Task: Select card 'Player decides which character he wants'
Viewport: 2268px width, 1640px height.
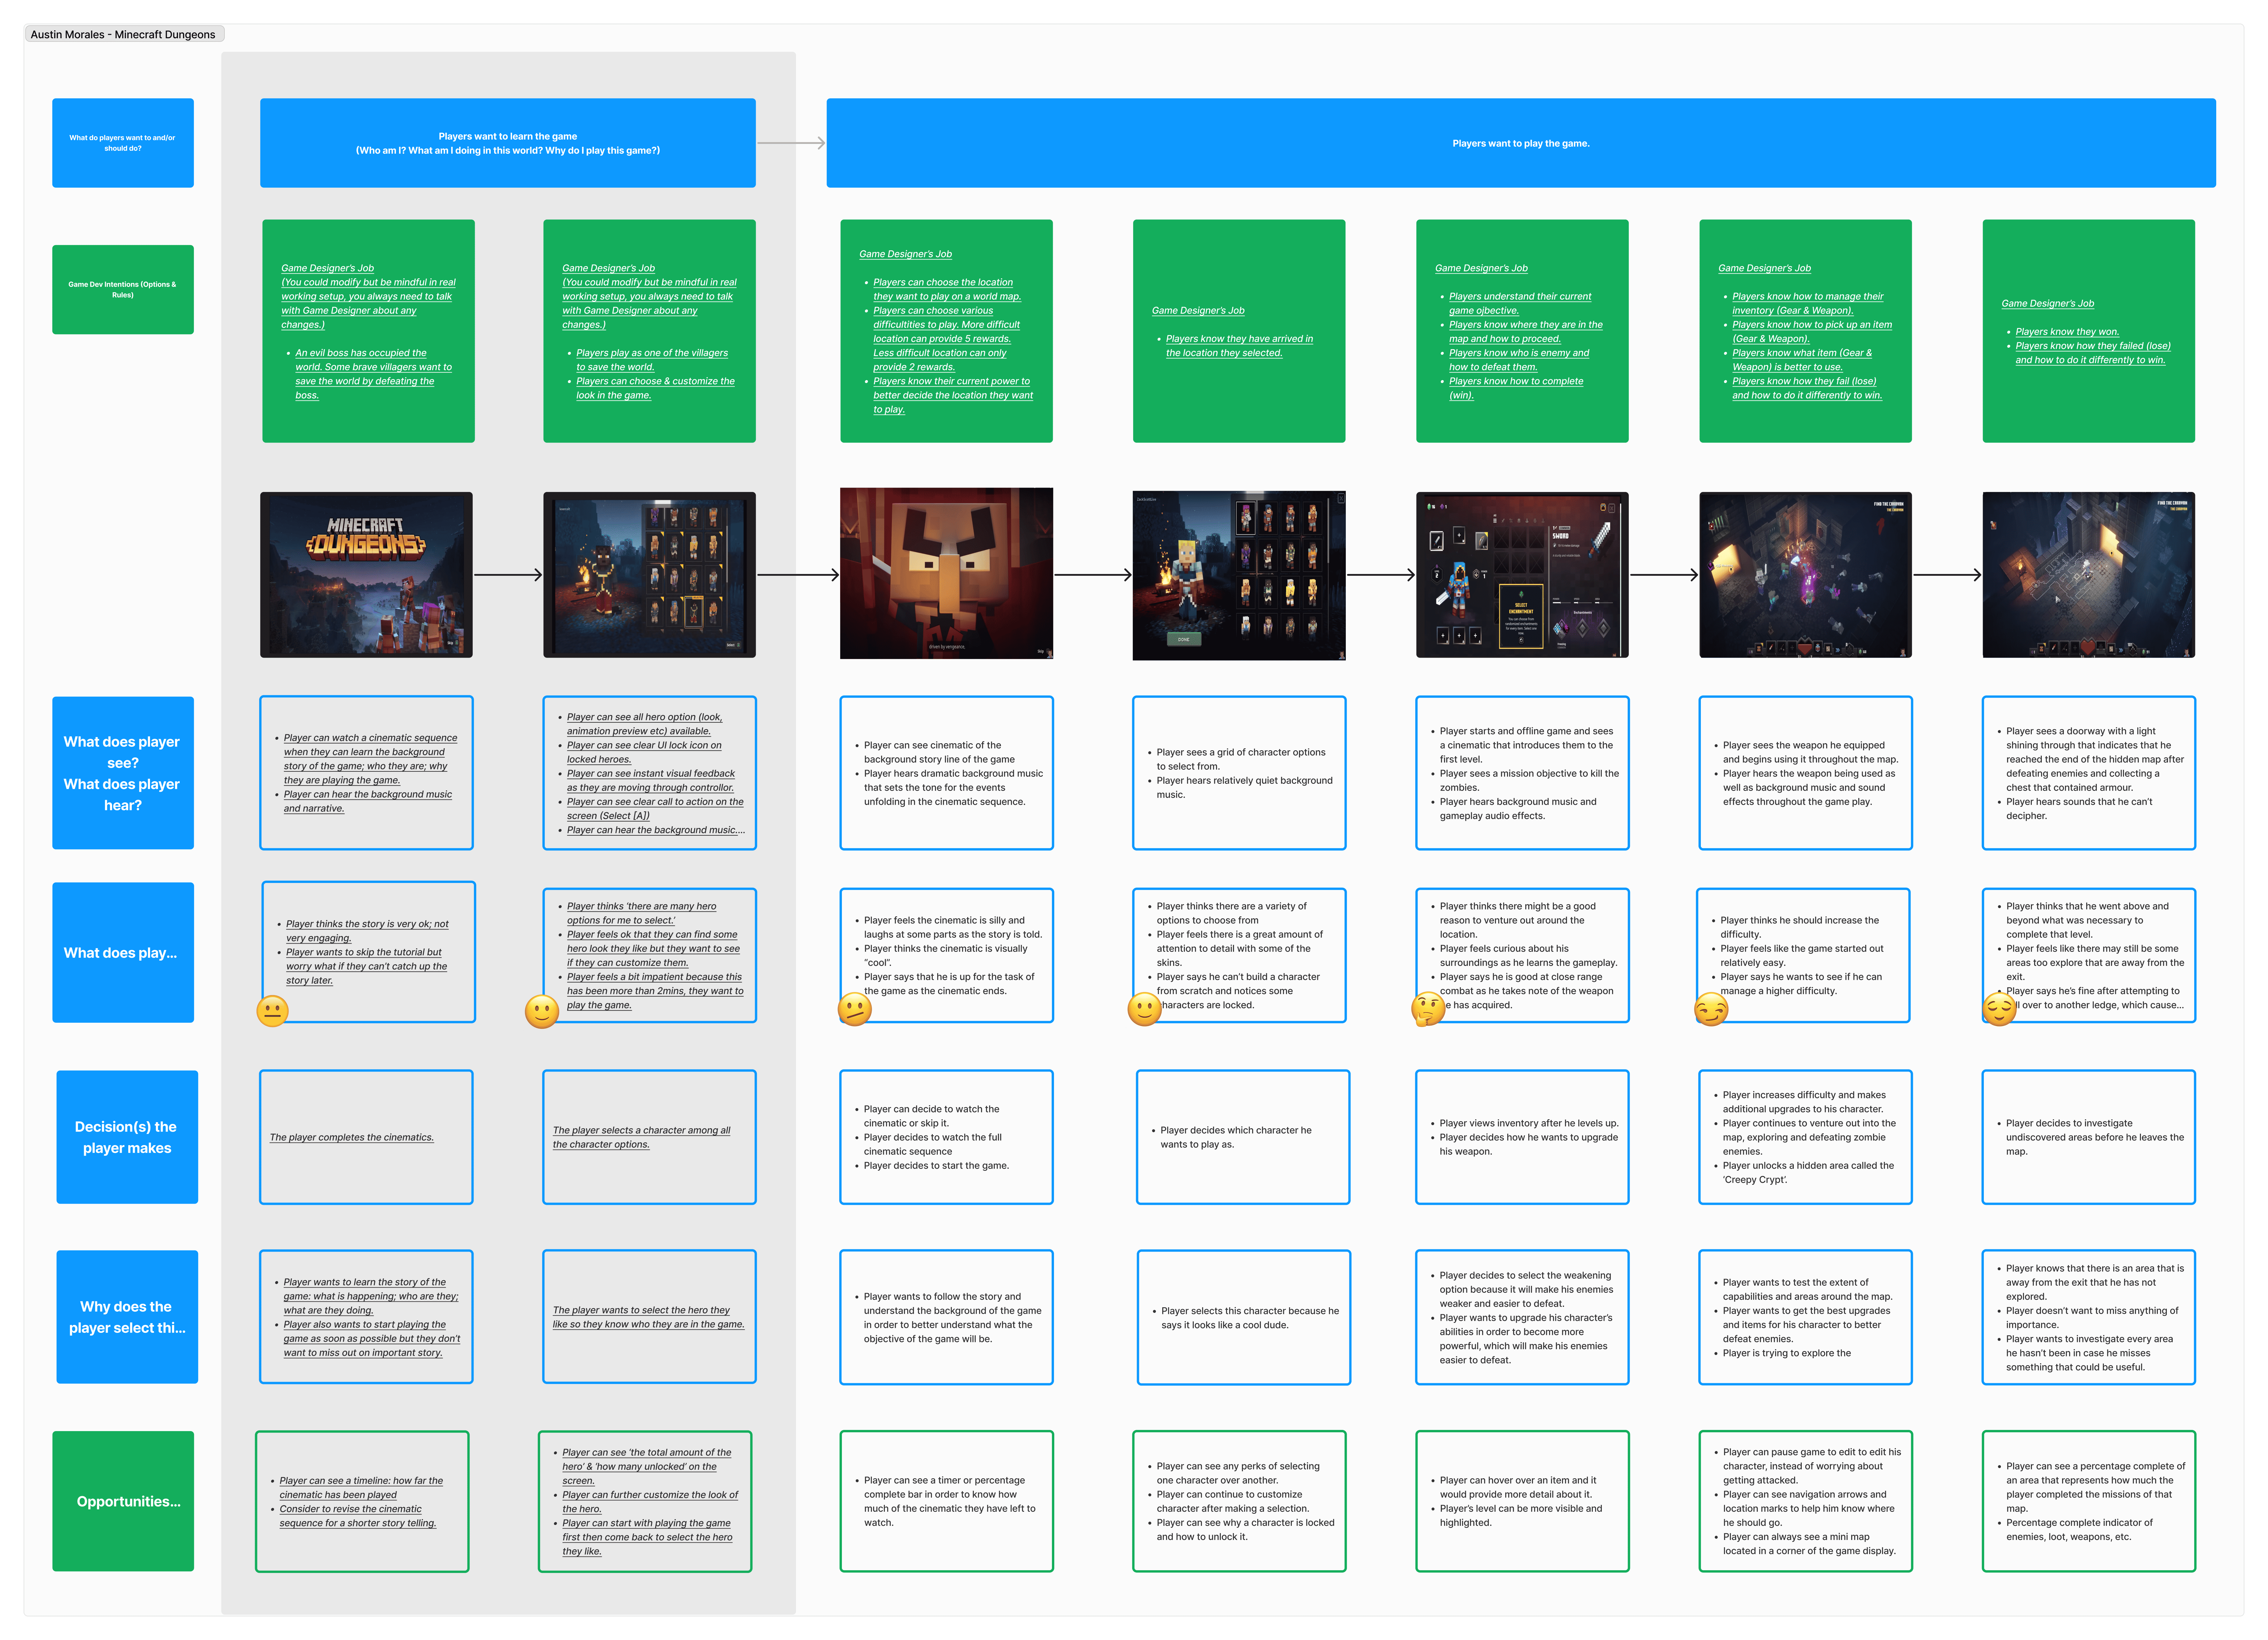Action: click(1243, 1137)
